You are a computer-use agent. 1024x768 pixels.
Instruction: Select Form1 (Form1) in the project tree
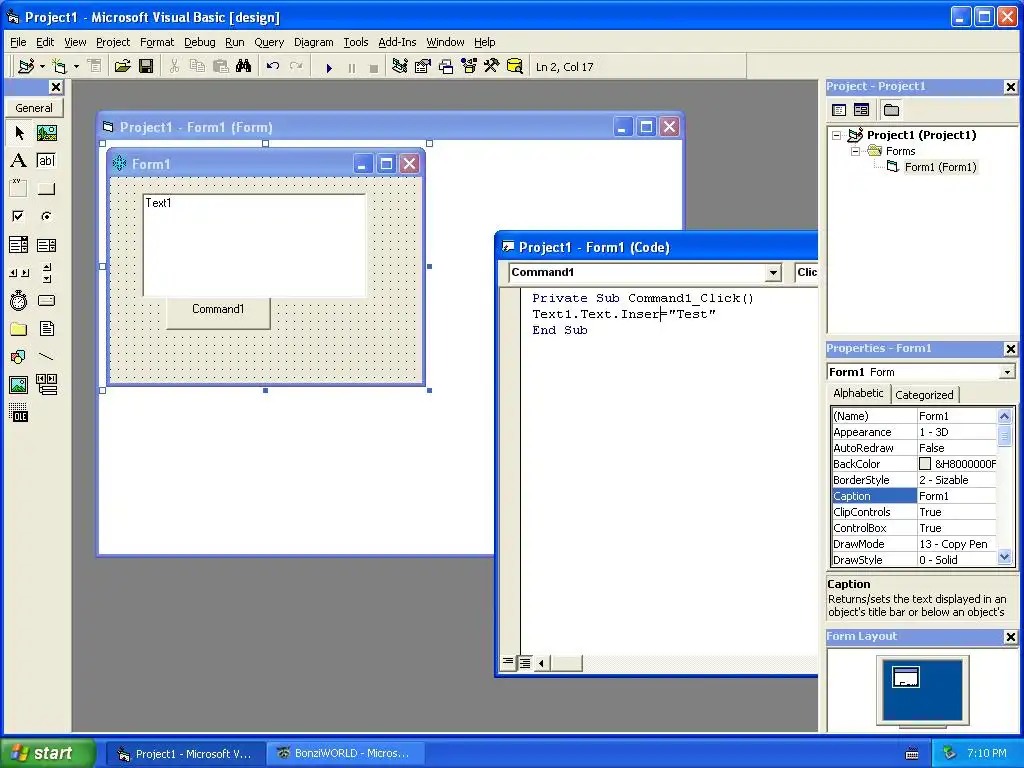pyautogui.click(x=940, y=167)
